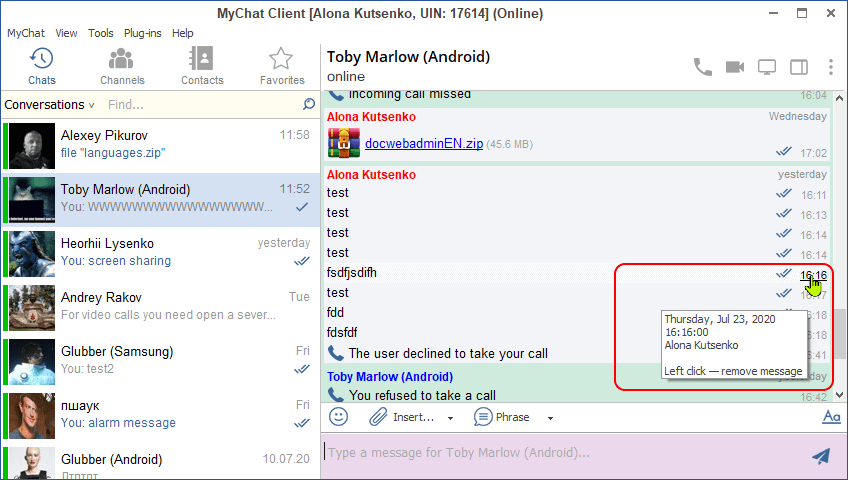
Task: Send message with paper plane icon
Action: click(x=821, y=456)
